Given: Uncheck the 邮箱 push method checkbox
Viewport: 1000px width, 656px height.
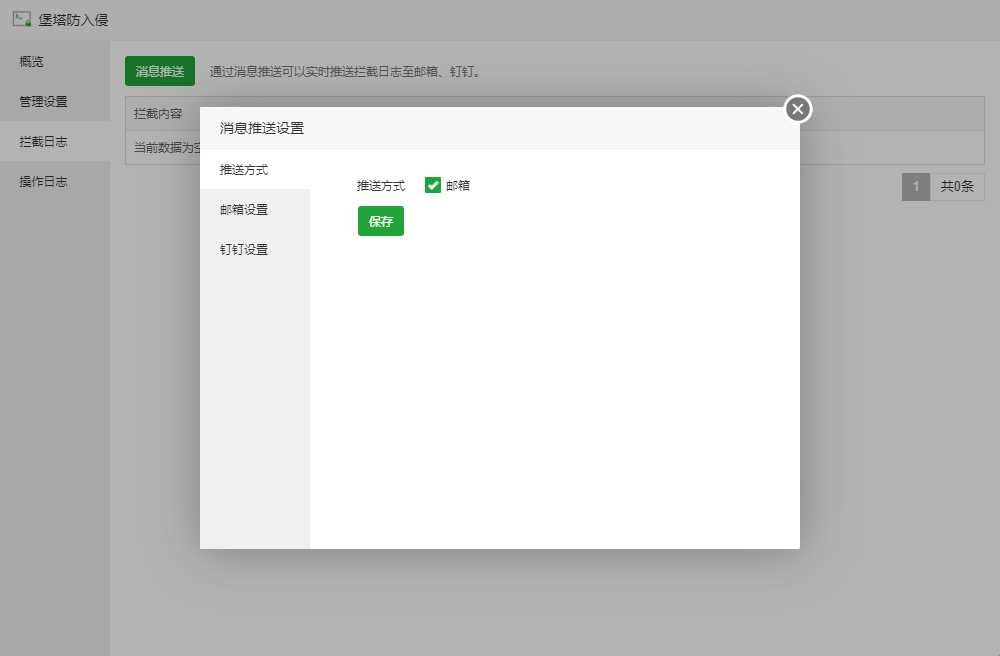Looking at the screenshot, I should click(x=433, y=185).
